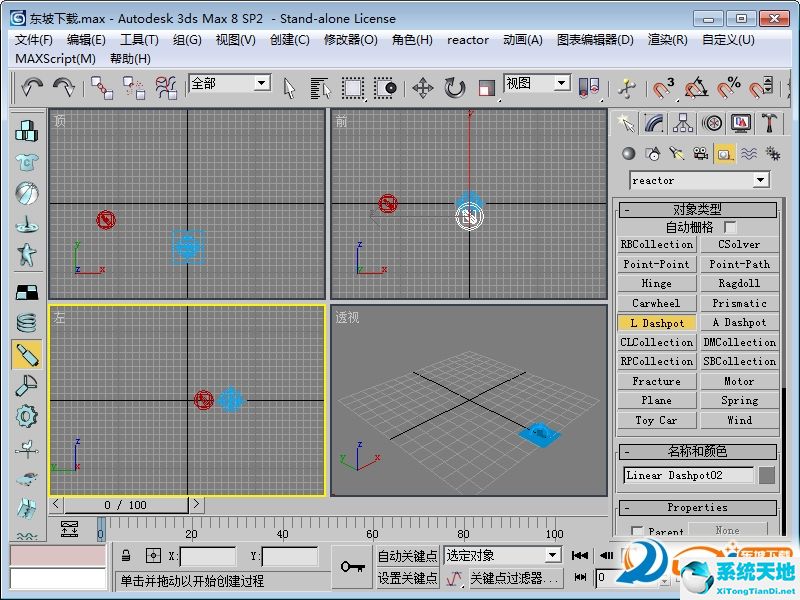Click the Spring object button
The height and width of the screenshot is (600, 800).
coord(739,401)
